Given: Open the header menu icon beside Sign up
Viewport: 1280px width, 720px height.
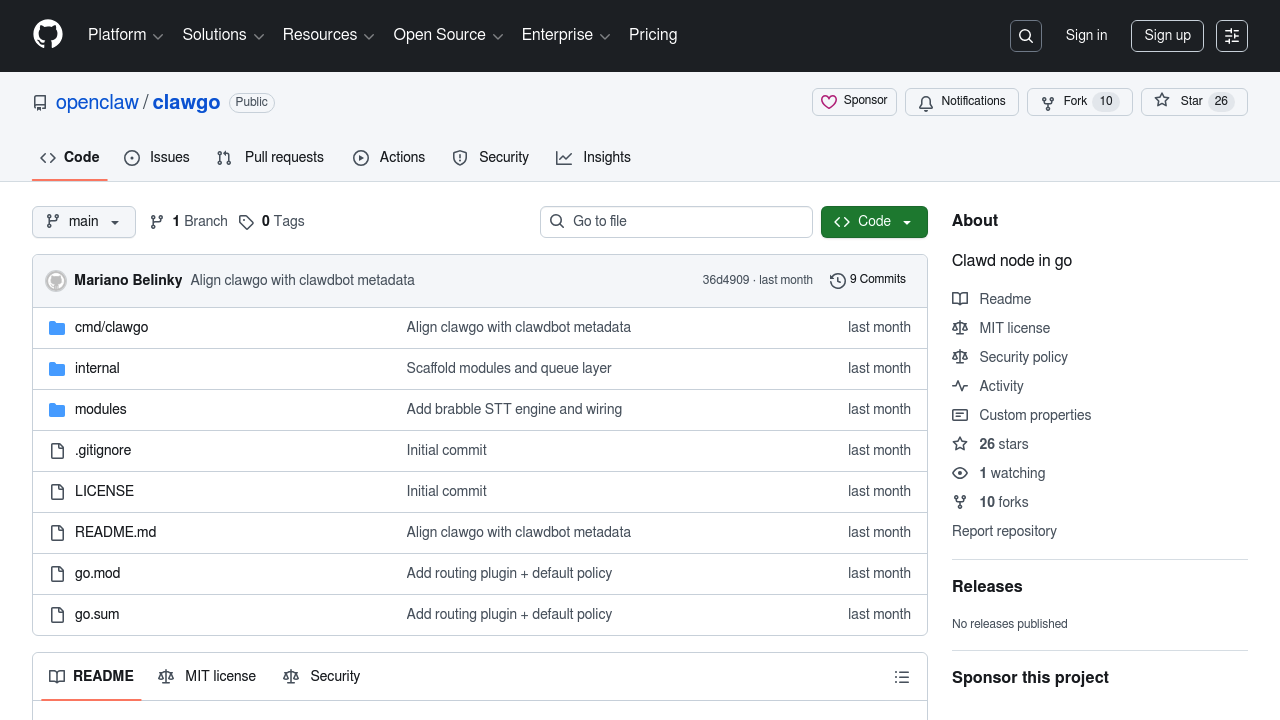Looking at the screenshot, I should pos(1232,36).
